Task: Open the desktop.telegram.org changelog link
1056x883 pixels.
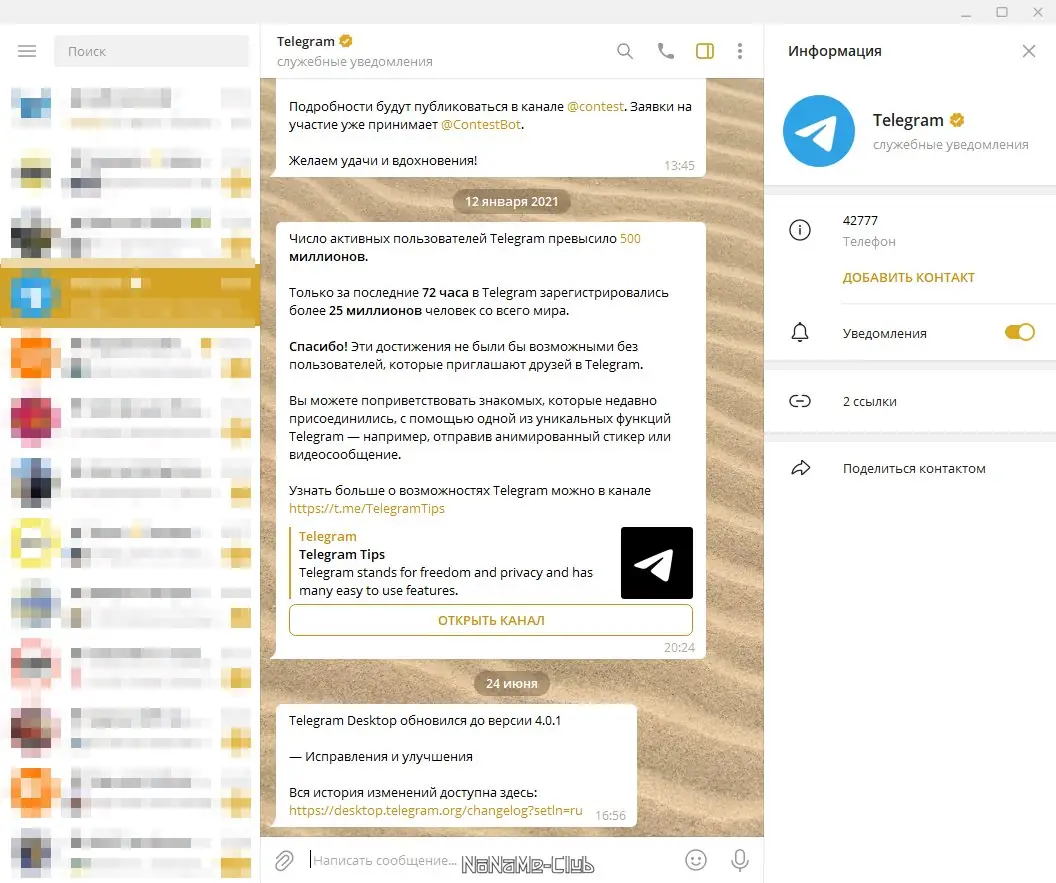Action: tap(436, 811)
